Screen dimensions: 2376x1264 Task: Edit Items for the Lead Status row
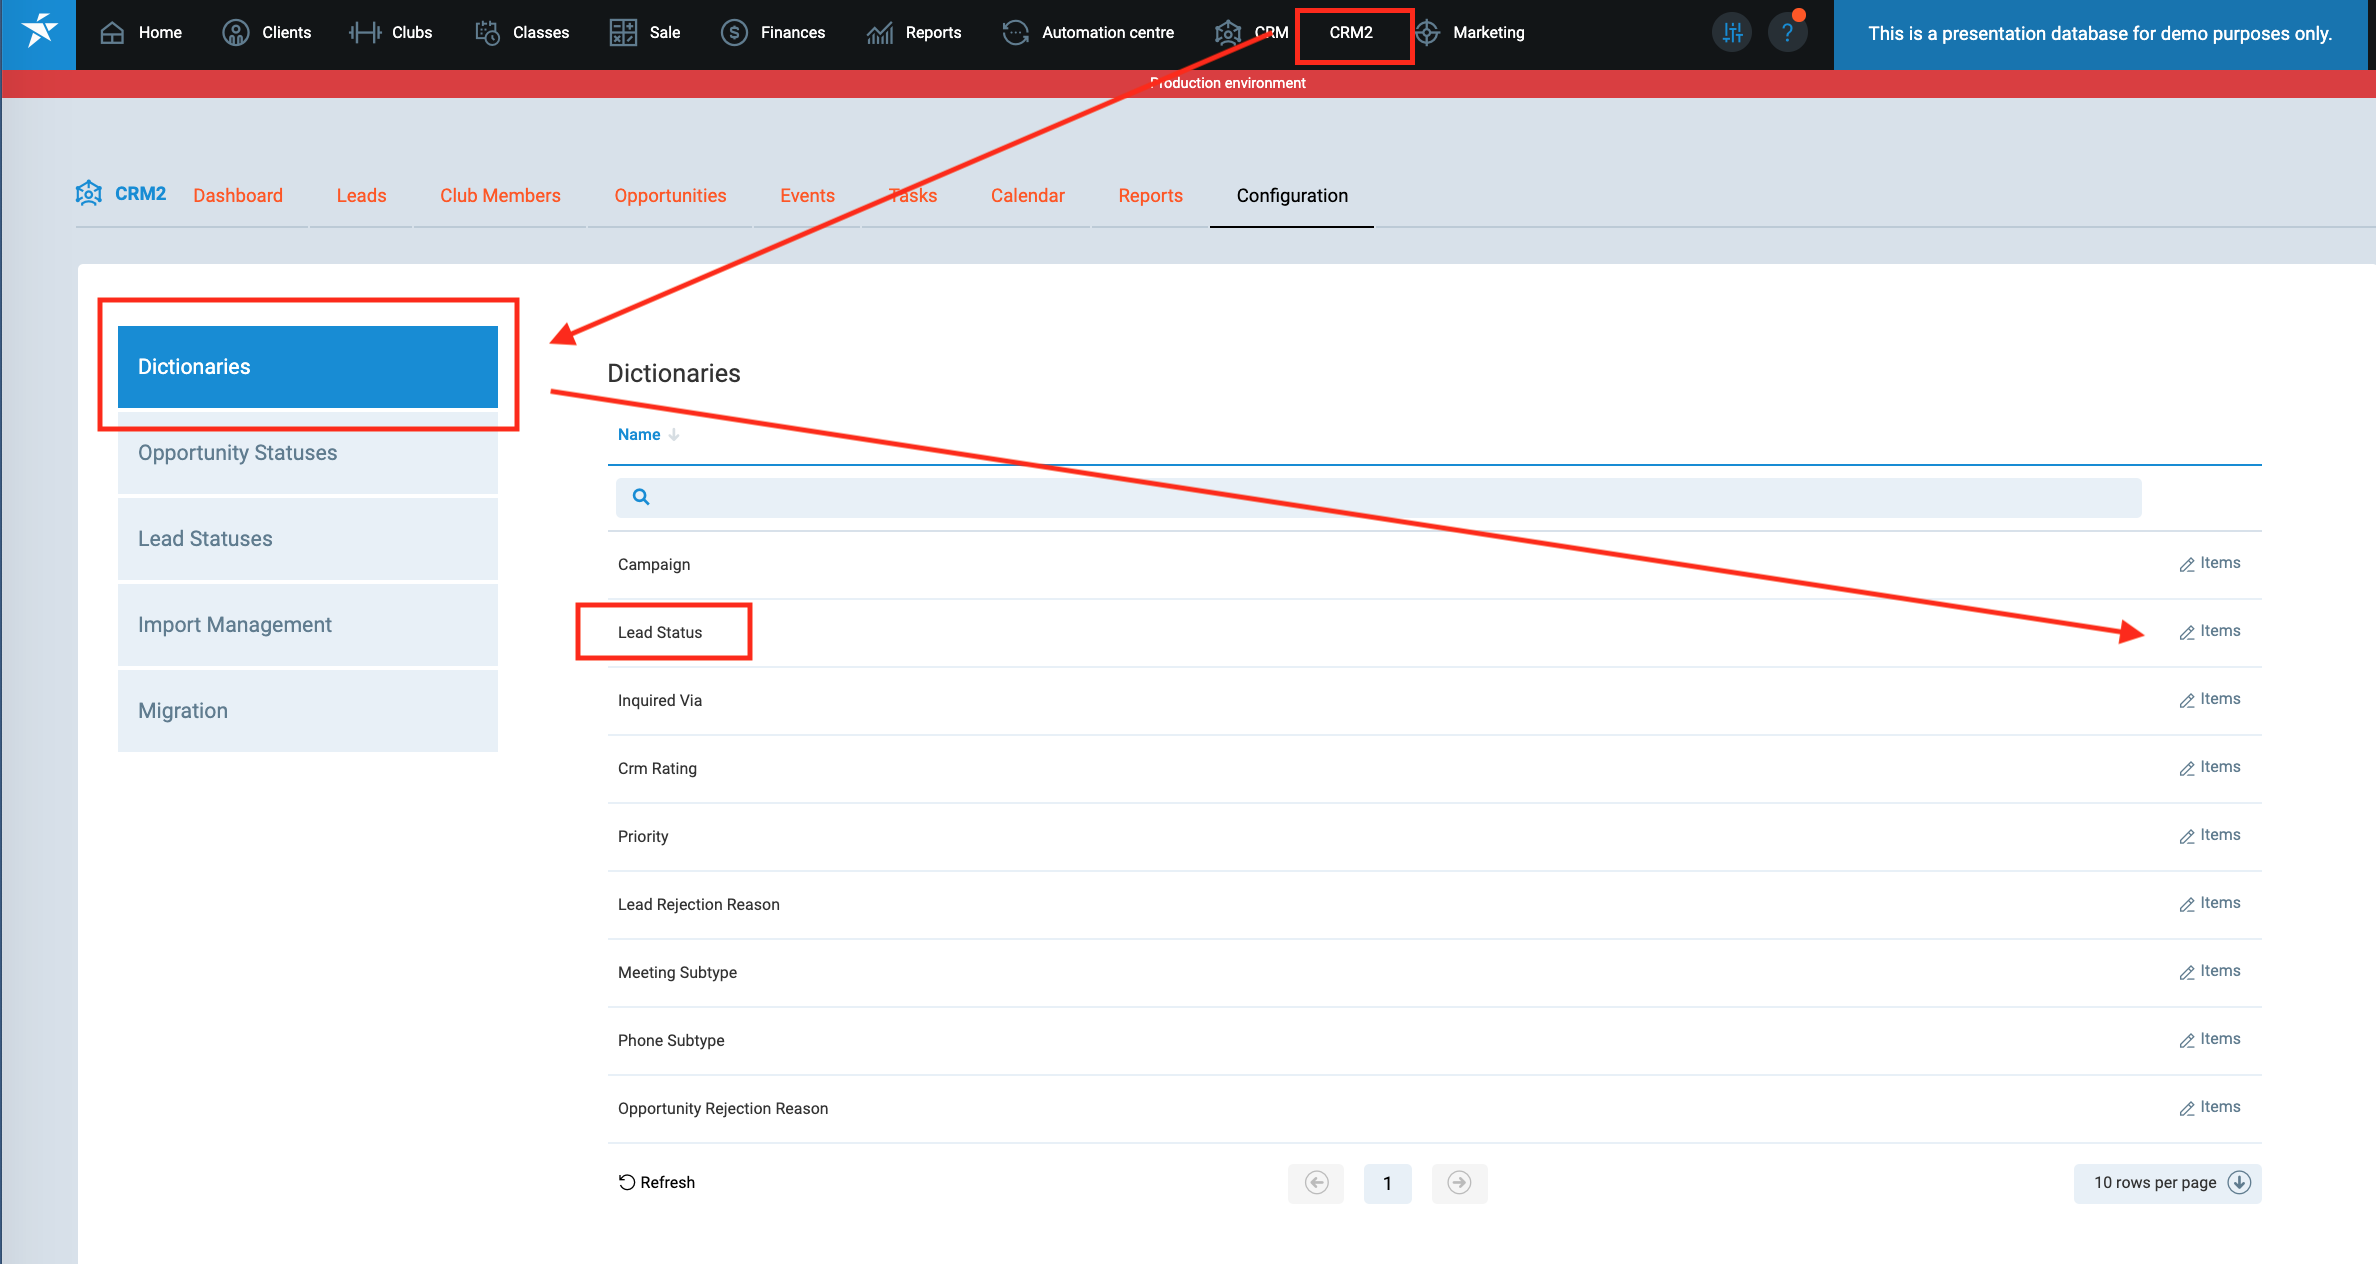pyautogui.click(x=2210, y=631)
